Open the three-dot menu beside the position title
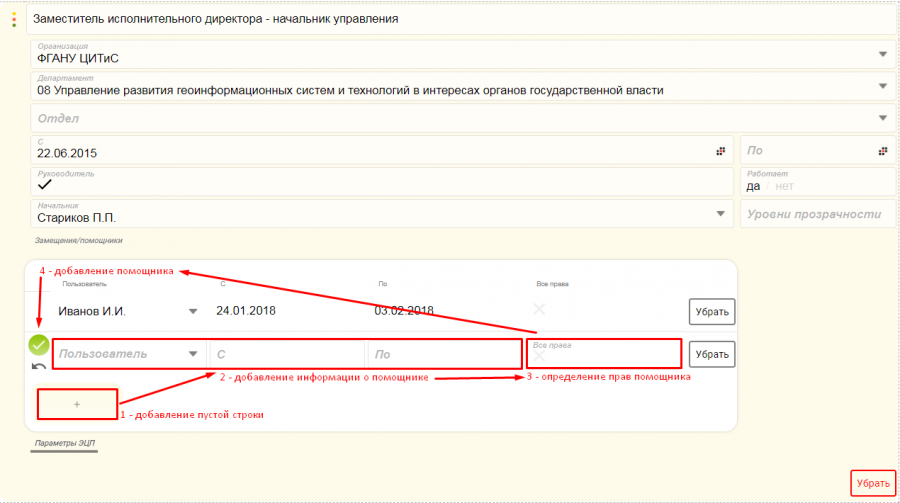The height and width of the screenshot is (503, 900). 14,18
